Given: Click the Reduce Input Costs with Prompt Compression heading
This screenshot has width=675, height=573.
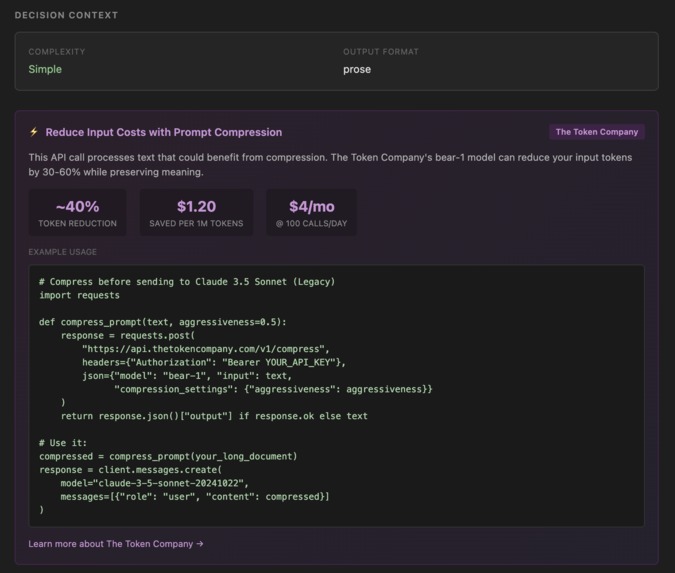Looking at the screenshot, I should tap(164, 132).
